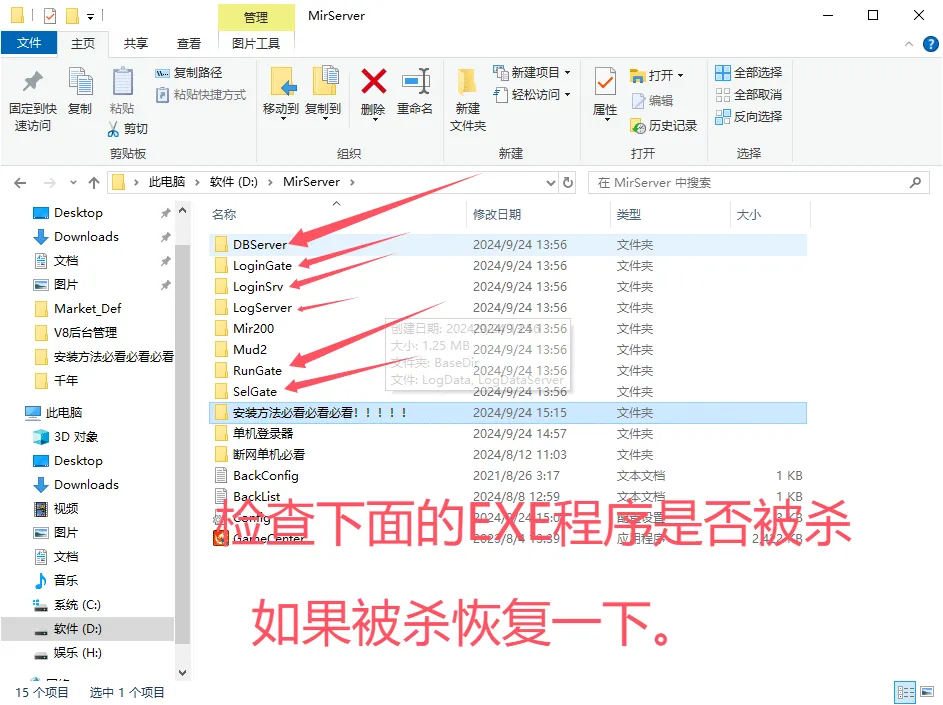The image size is (943, 705).
Task: Click the Help question mark icon
Action: [x=930, y=44]
